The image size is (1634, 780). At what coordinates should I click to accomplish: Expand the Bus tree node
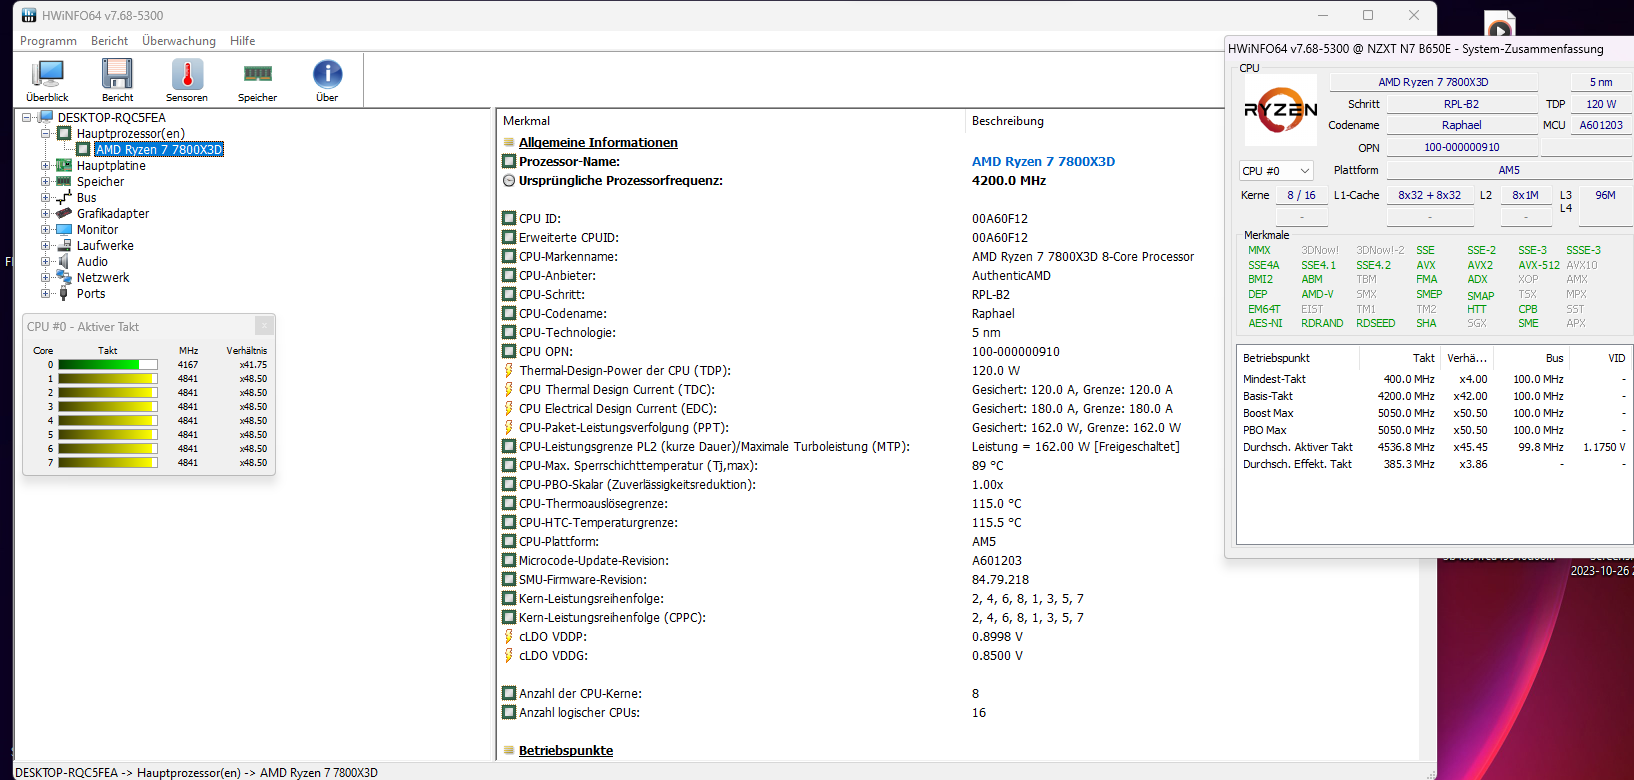(45, 198)
